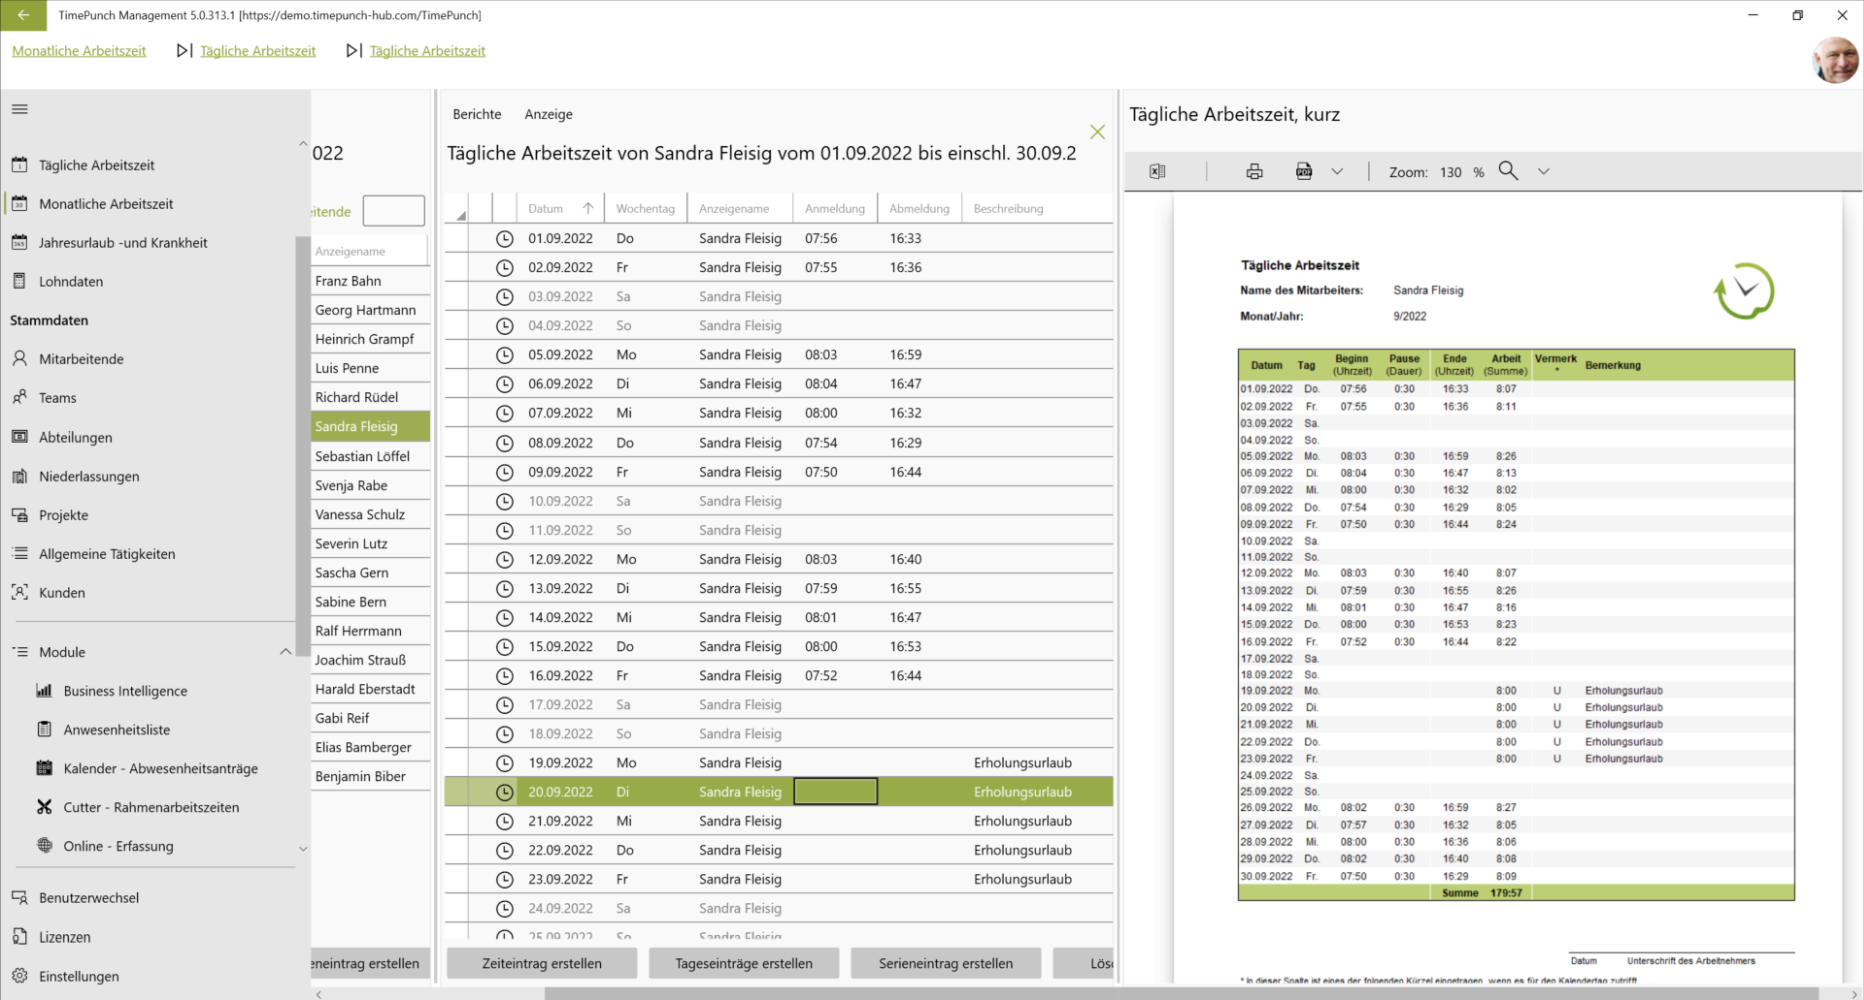Open the Anzeige menu
Viewport: 1864px width, 1000px height.
click(x=548, y=114)
